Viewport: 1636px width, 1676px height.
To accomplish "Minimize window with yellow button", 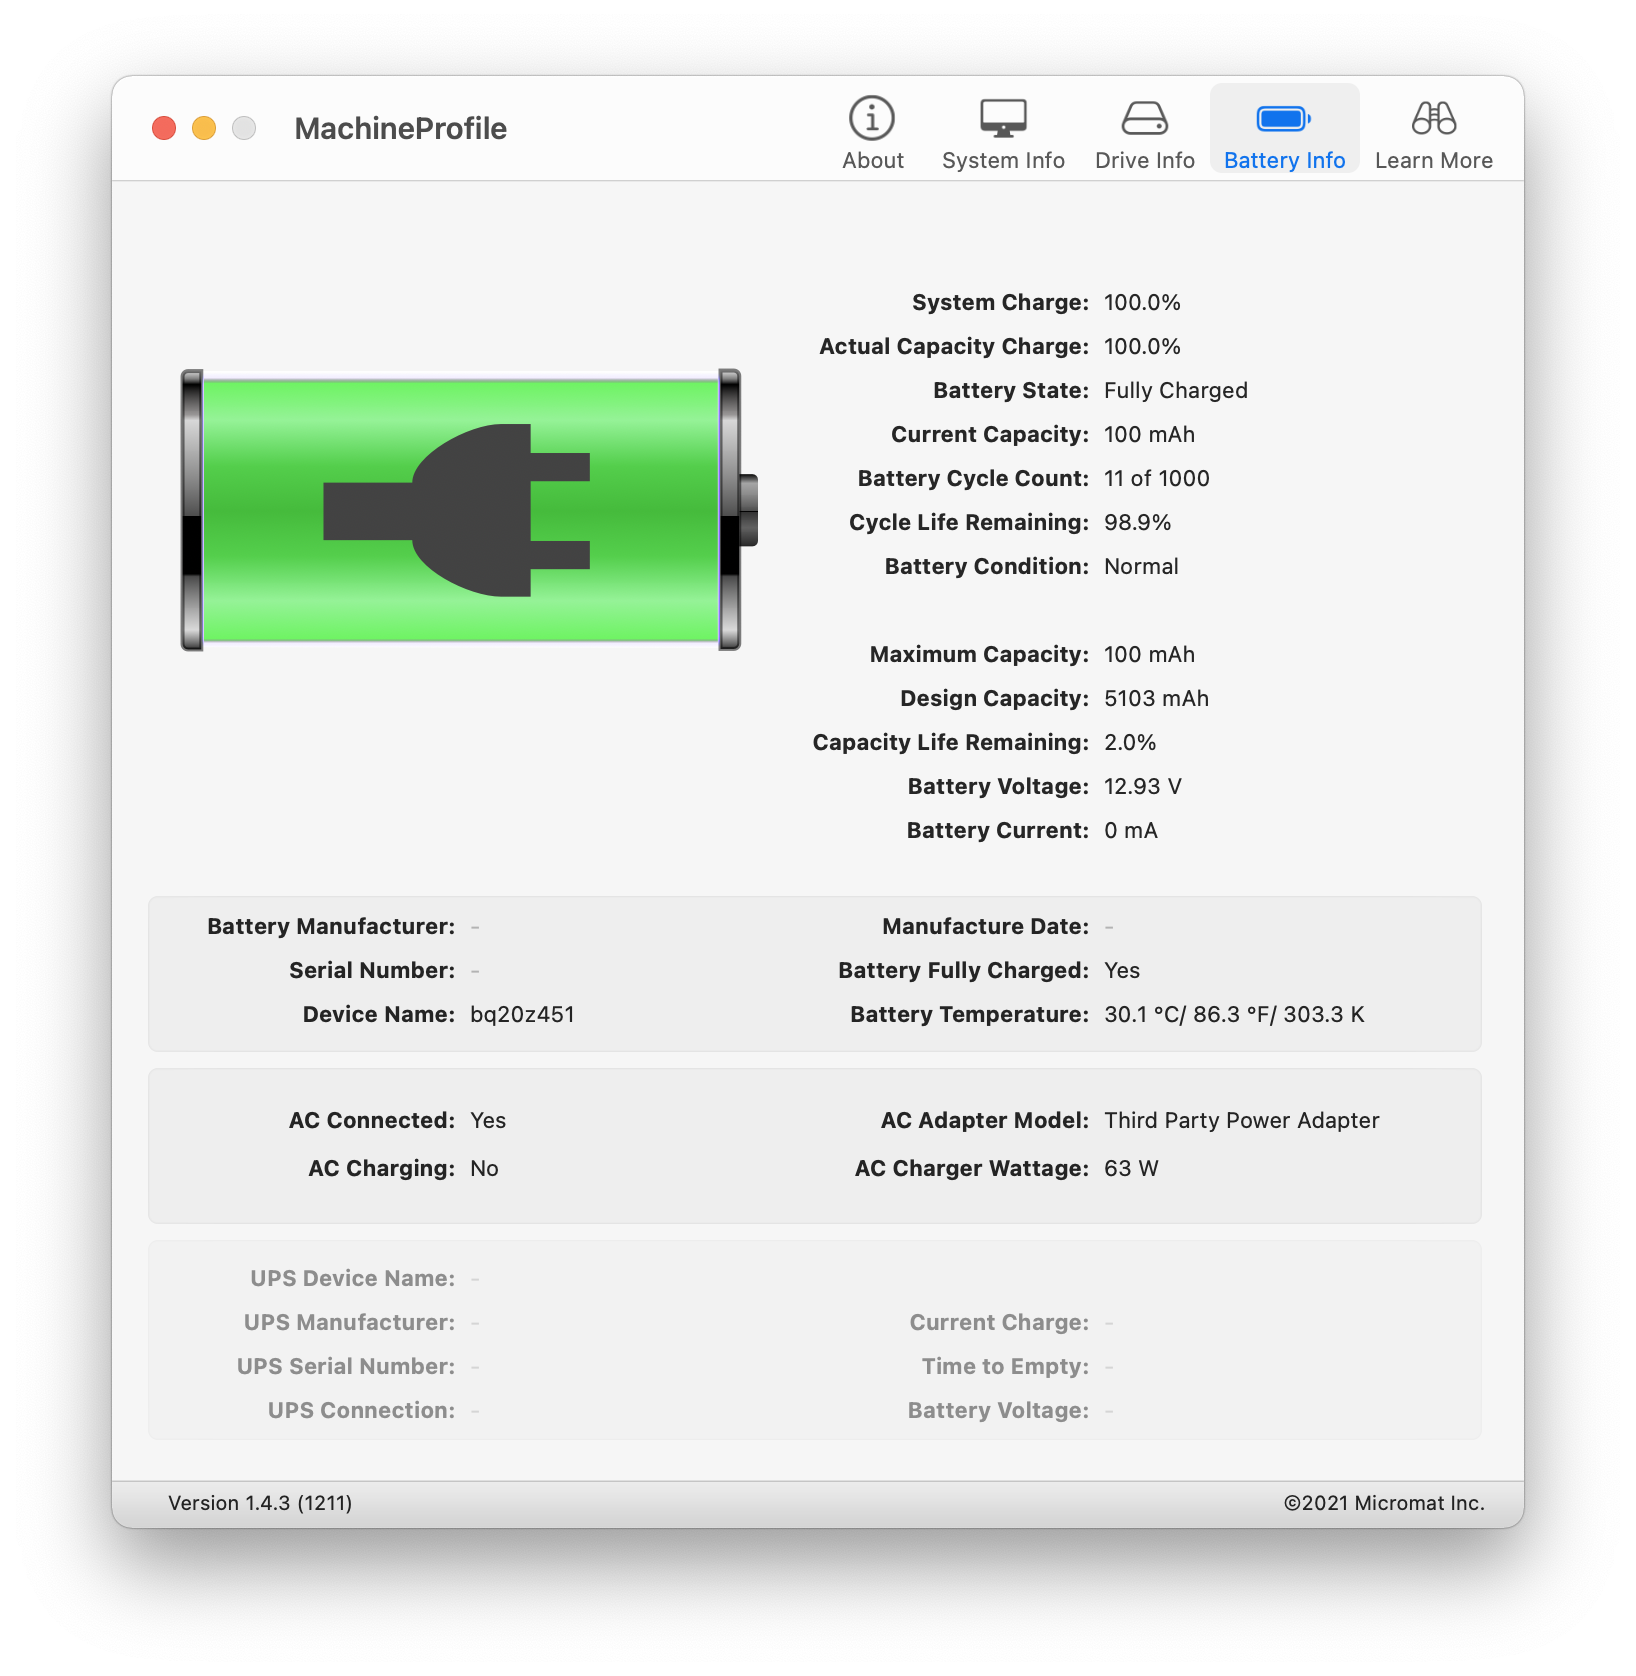I will coord(204,128).
